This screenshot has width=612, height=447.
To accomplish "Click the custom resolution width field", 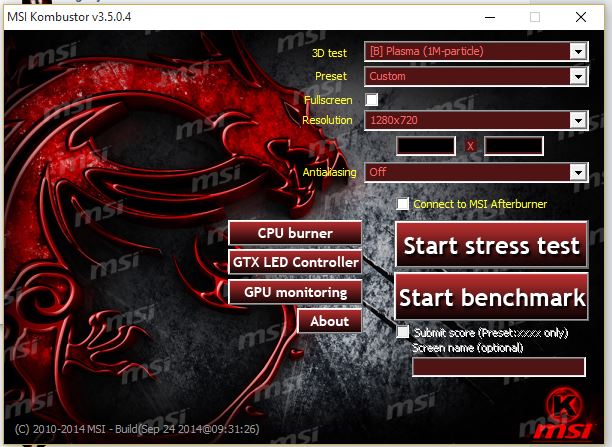I will (426, 146).
